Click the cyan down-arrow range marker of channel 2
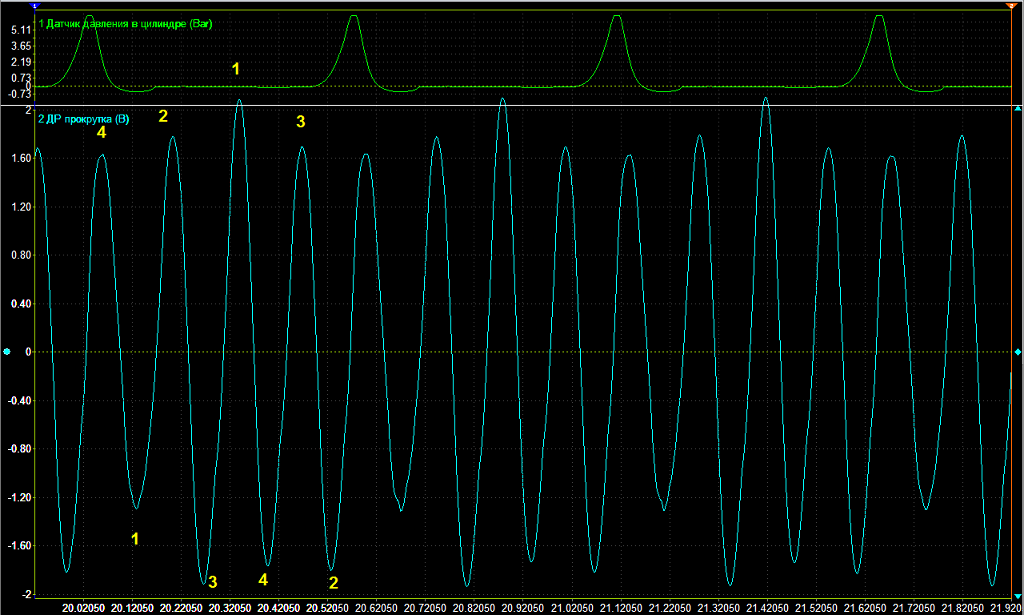The height and width of the screenshot is (615, 1024). [1017, 595]
